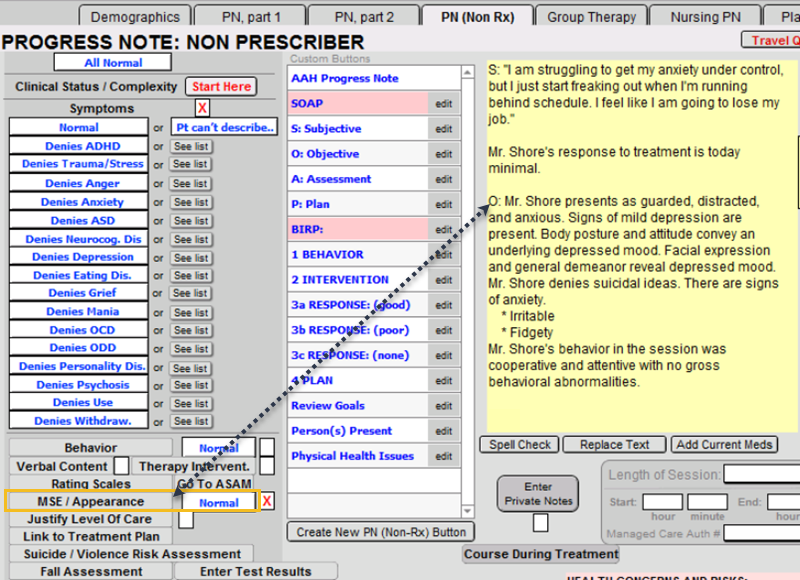Image resolution: width=800 pixels, height=580 pixels.
Task: Tick the checkbox under Enter Private Notes
Action: tap(540, 523)
